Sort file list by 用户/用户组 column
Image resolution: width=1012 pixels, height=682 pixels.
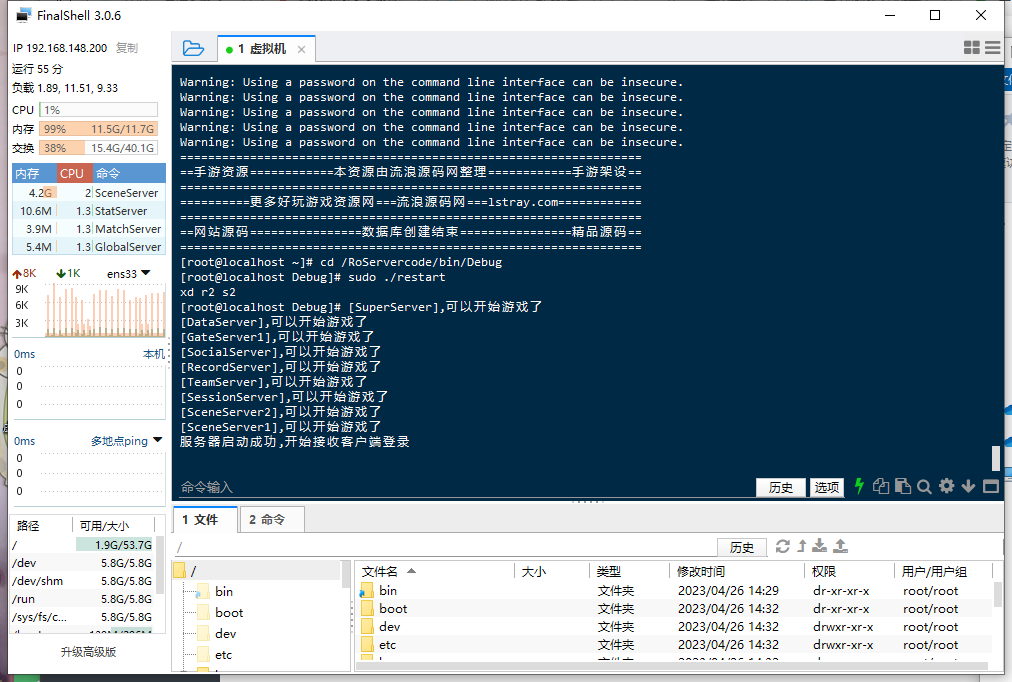tap(942, 571)
